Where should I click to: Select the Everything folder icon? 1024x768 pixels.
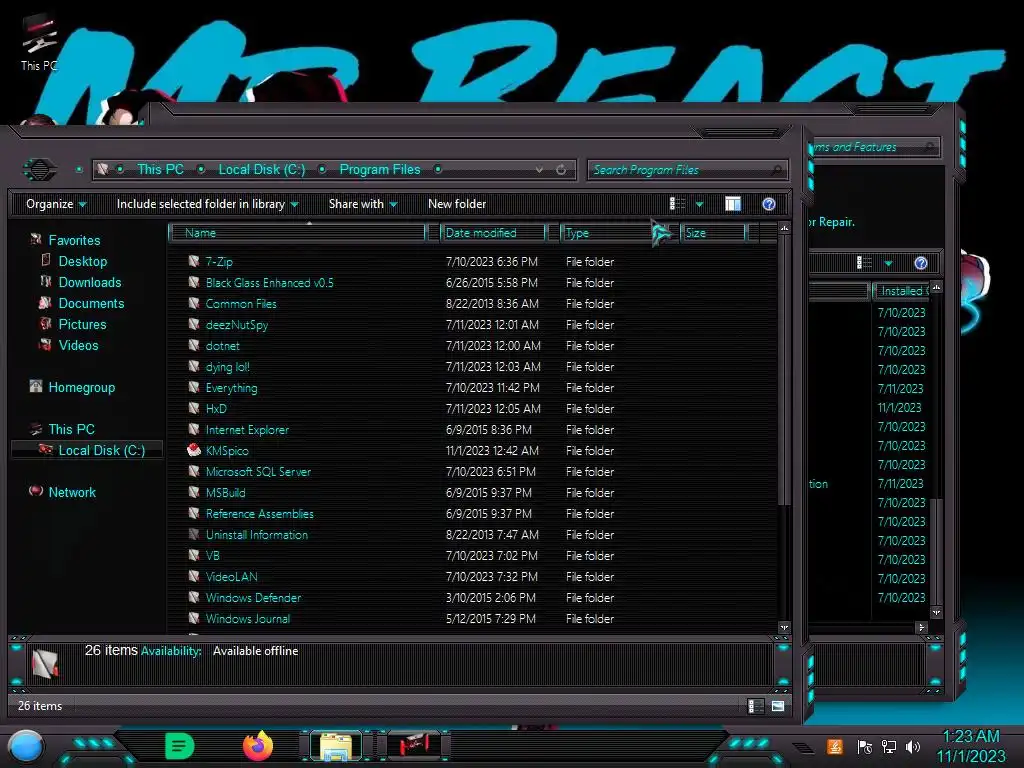click(194, 387)
